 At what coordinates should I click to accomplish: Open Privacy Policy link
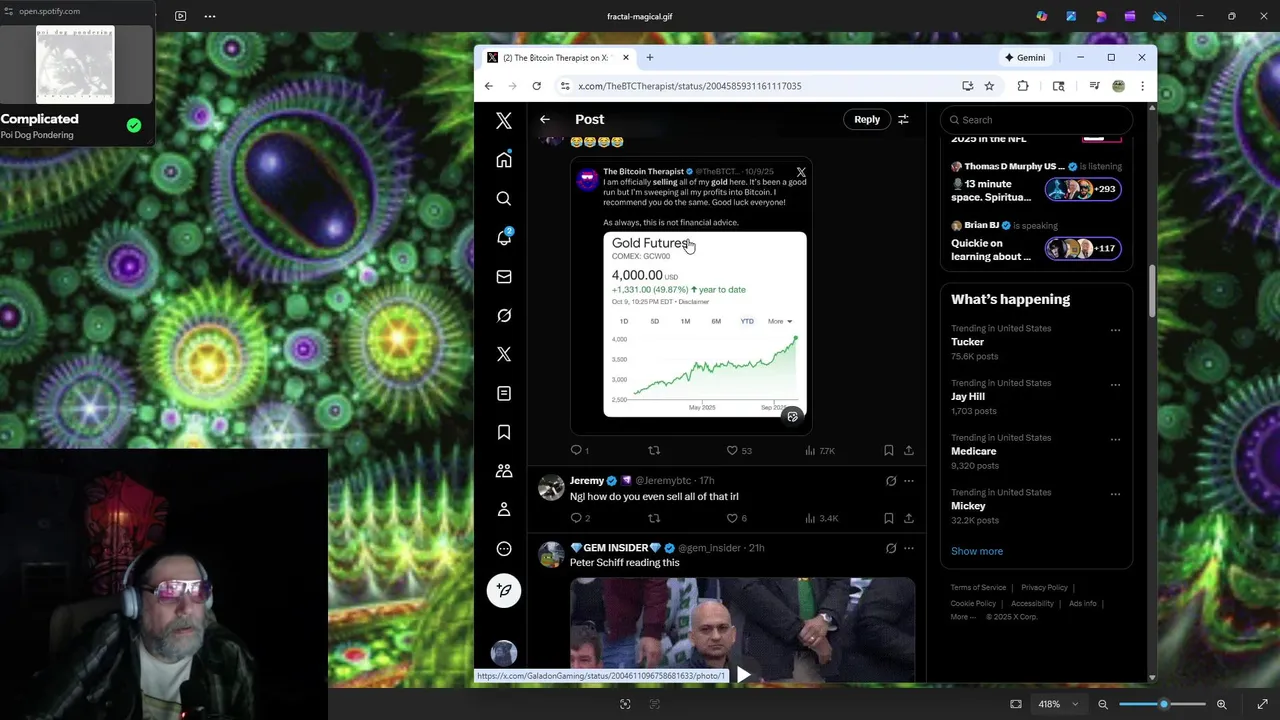1044,588
